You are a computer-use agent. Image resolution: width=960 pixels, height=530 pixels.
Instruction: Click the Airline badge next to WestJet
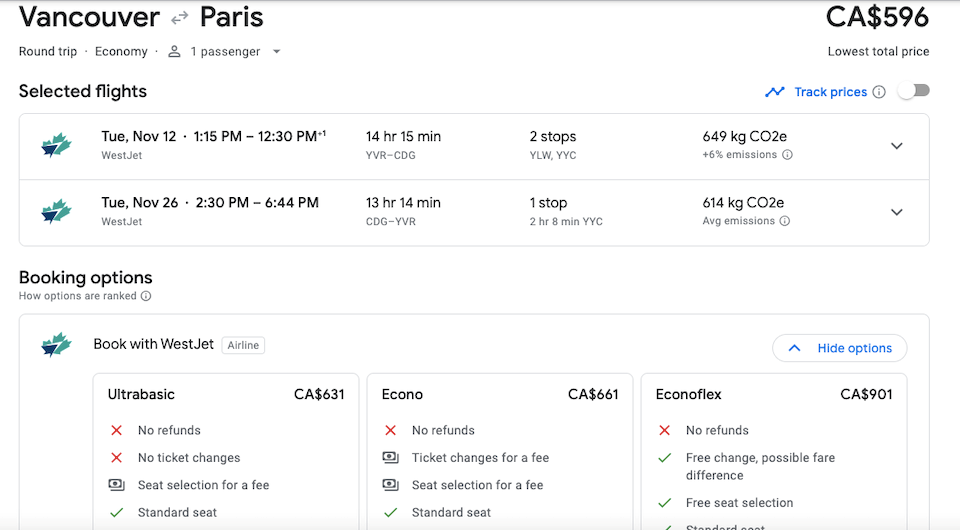click(x=243, y=345)
